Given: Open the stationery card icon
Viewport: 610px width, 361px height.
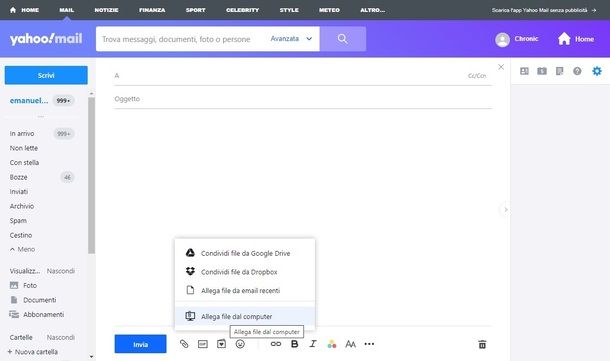Looking at the screenshot, I should [x=221, y=344].
